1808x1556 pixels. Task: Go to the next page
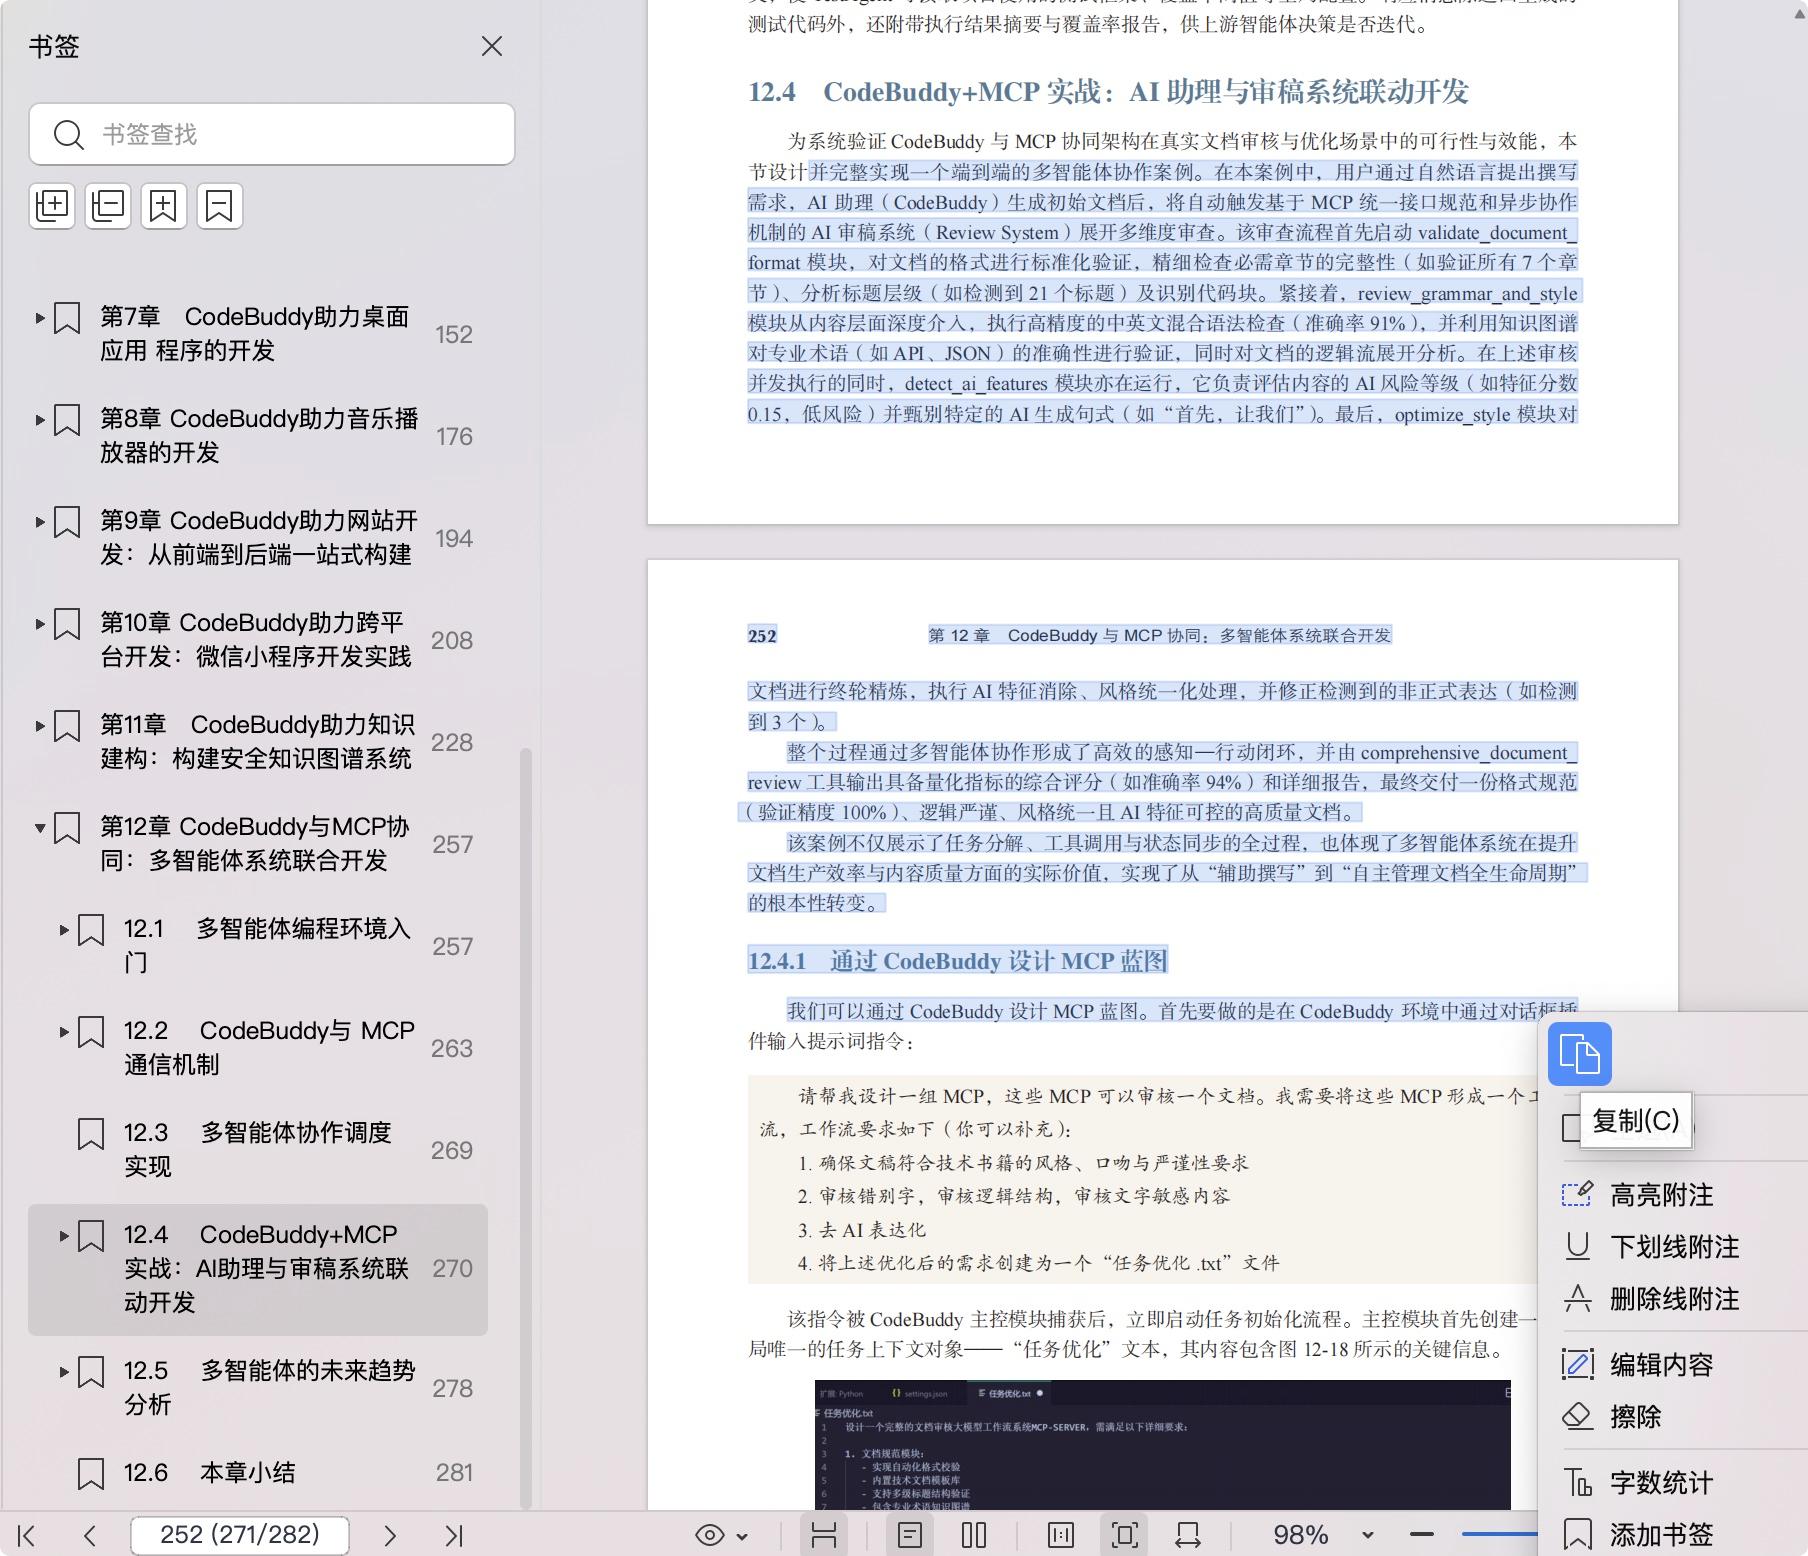click(x=390, y=1536)
